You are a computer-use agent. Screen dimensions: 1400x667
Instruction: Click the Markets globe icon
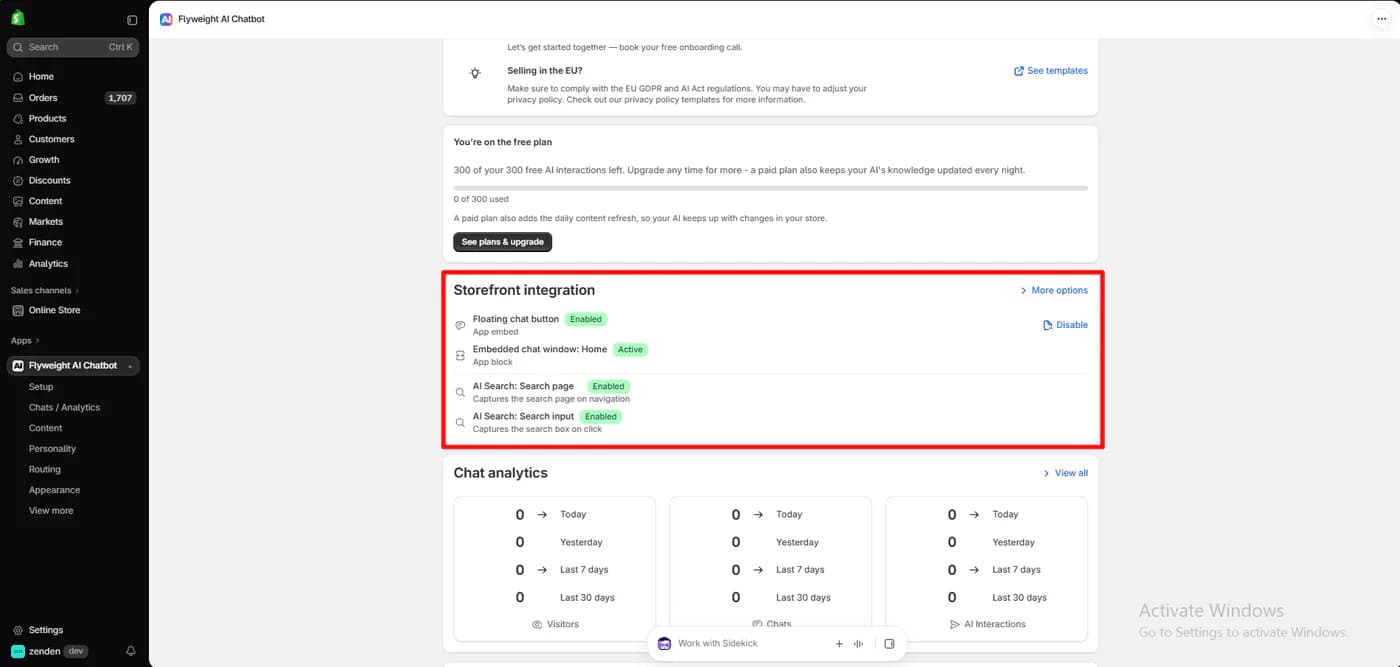[x=18, y=222]
